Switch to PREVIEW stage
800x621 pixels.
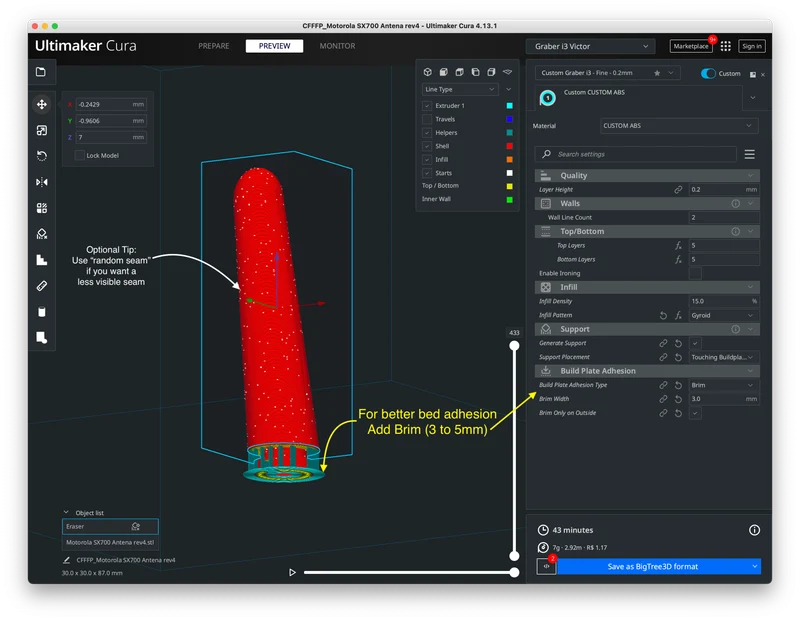274,46
